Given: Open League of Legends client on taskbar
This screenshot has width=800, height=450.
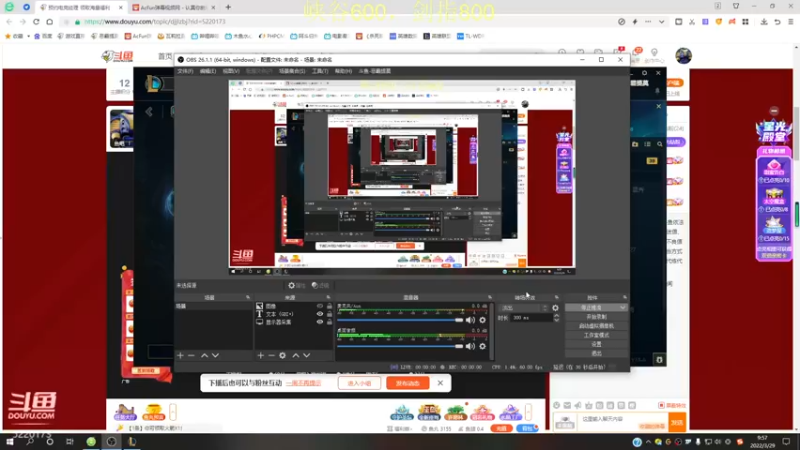Looking at the screenshot, I should pos(132,441).
